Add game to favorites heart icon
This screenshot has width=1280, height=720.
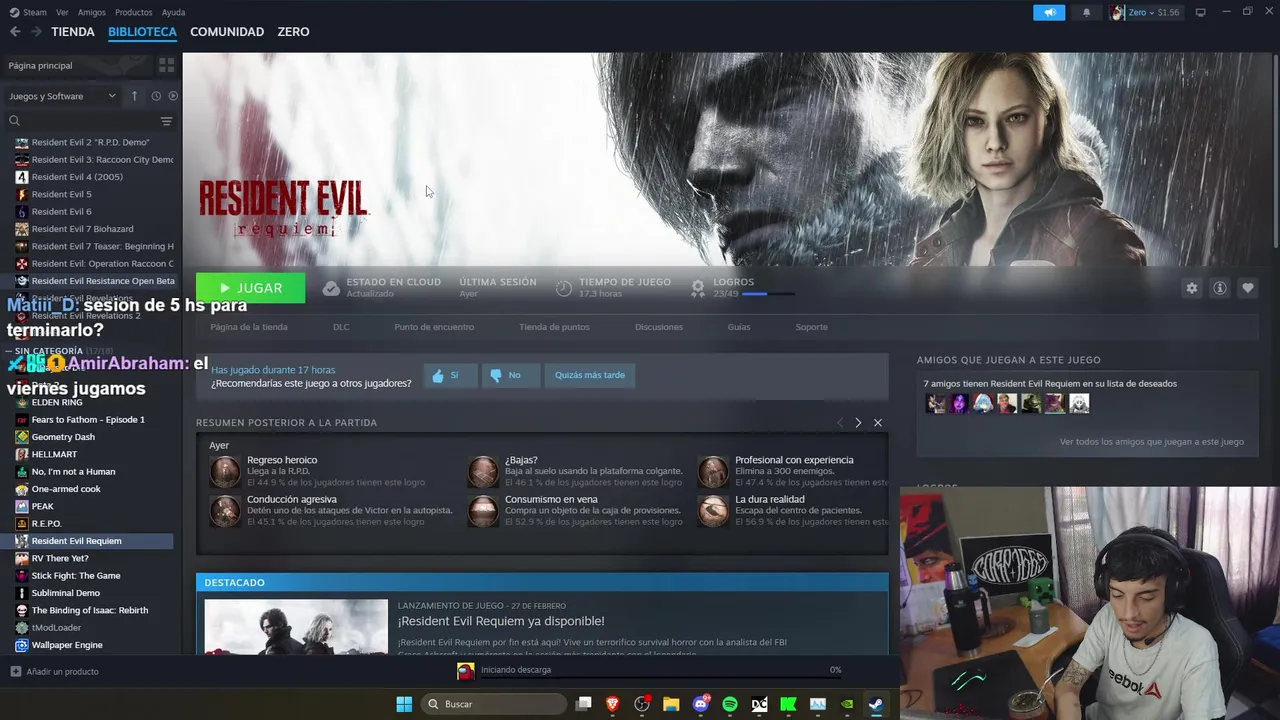pos(1247,288)
